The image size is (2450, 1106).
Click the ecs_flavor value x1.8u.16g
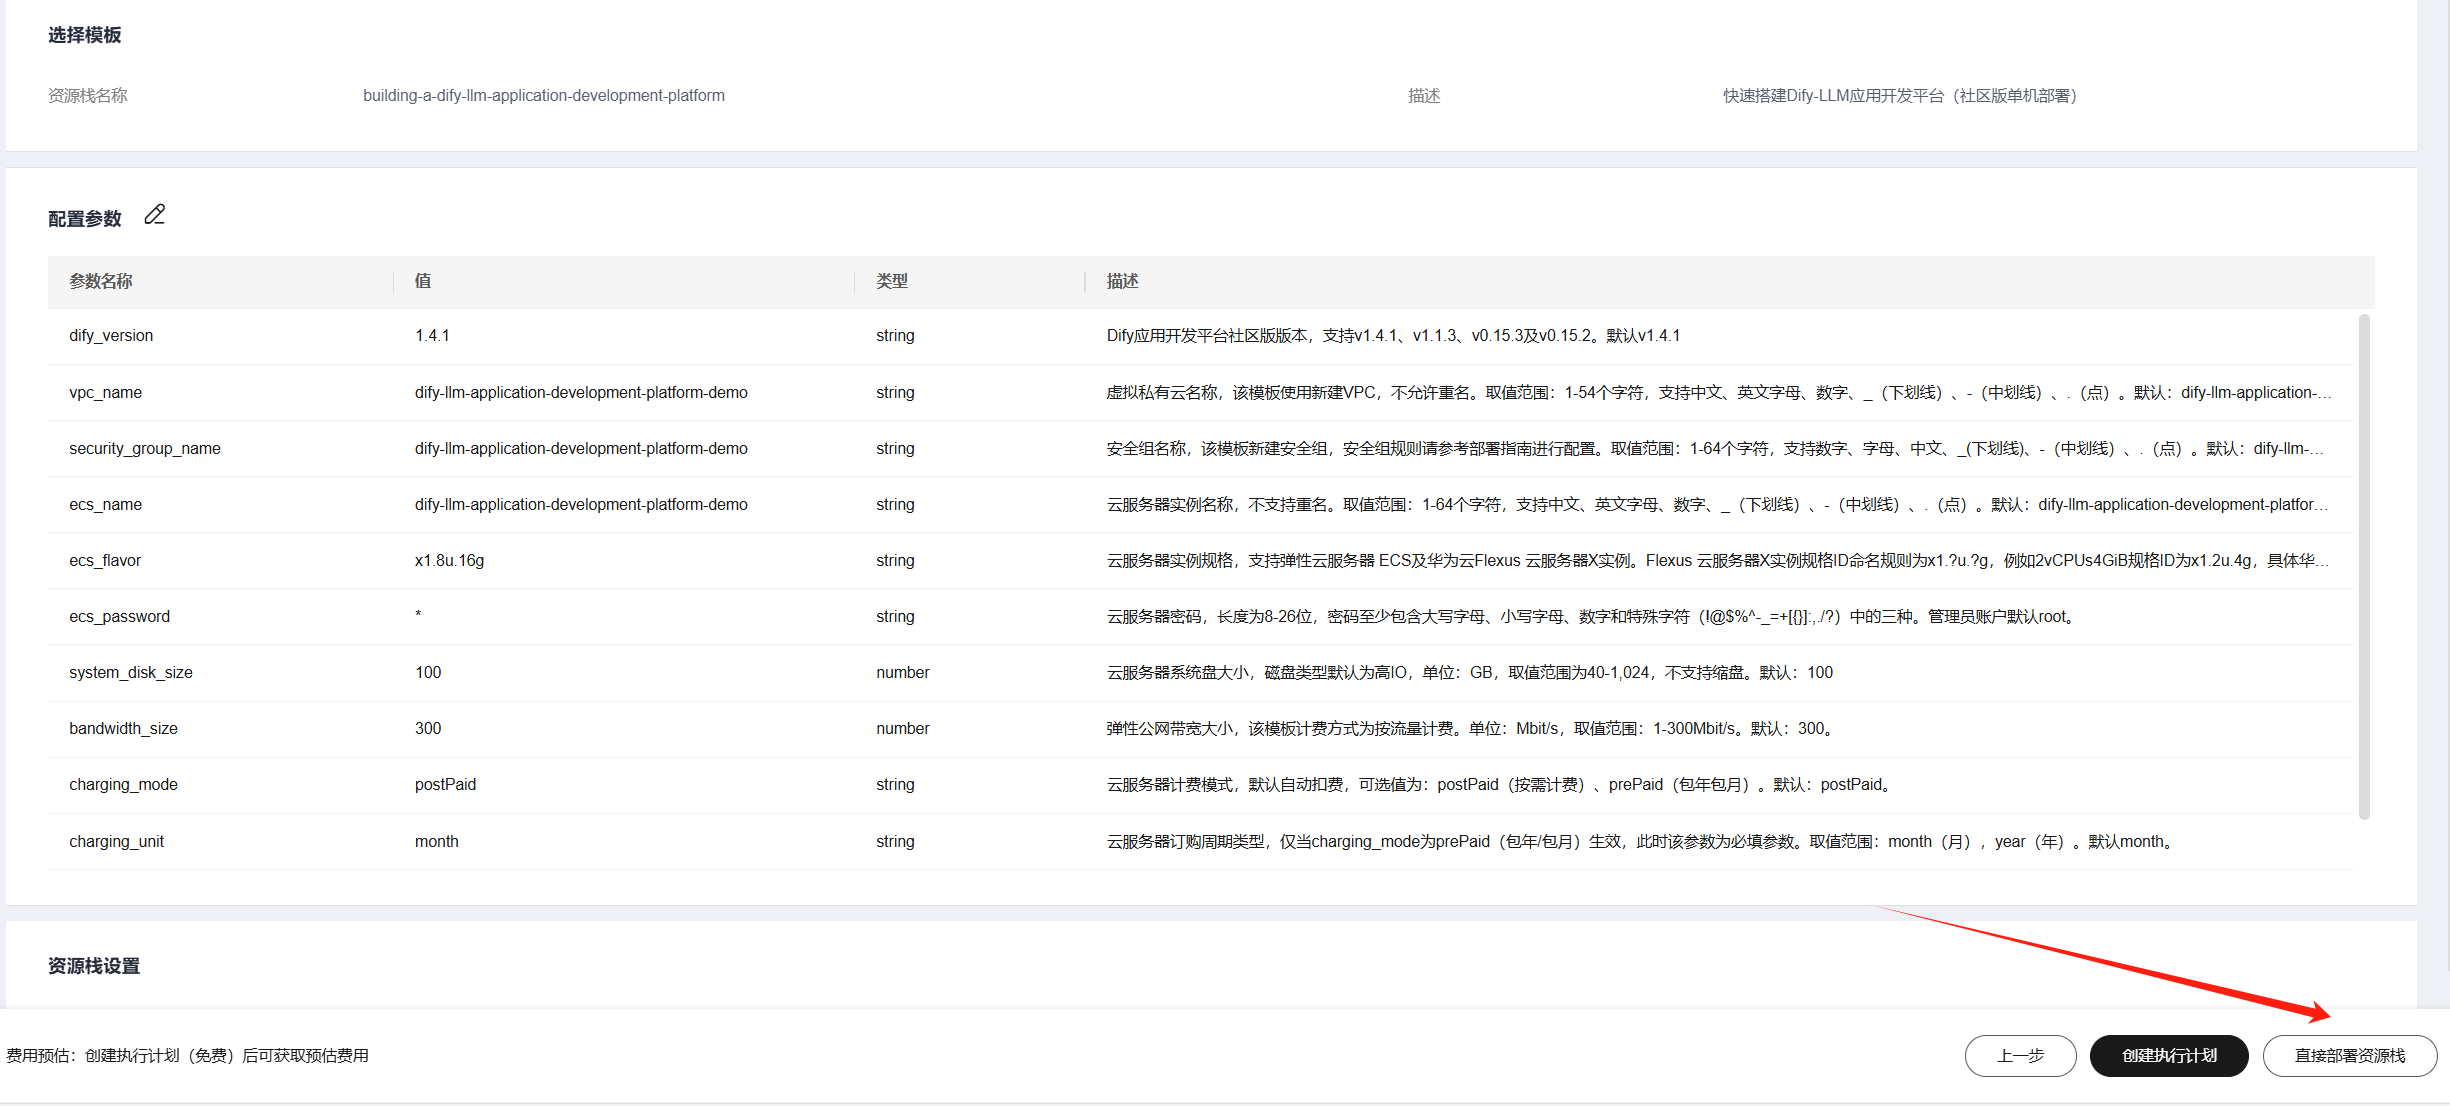coord(449,561)
